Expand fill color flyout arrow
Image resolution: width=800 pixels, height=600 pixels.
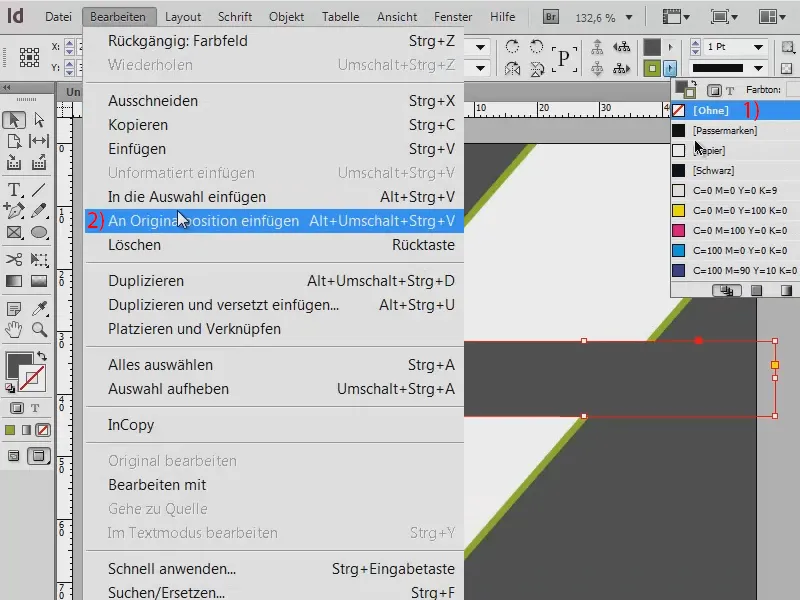670,47
